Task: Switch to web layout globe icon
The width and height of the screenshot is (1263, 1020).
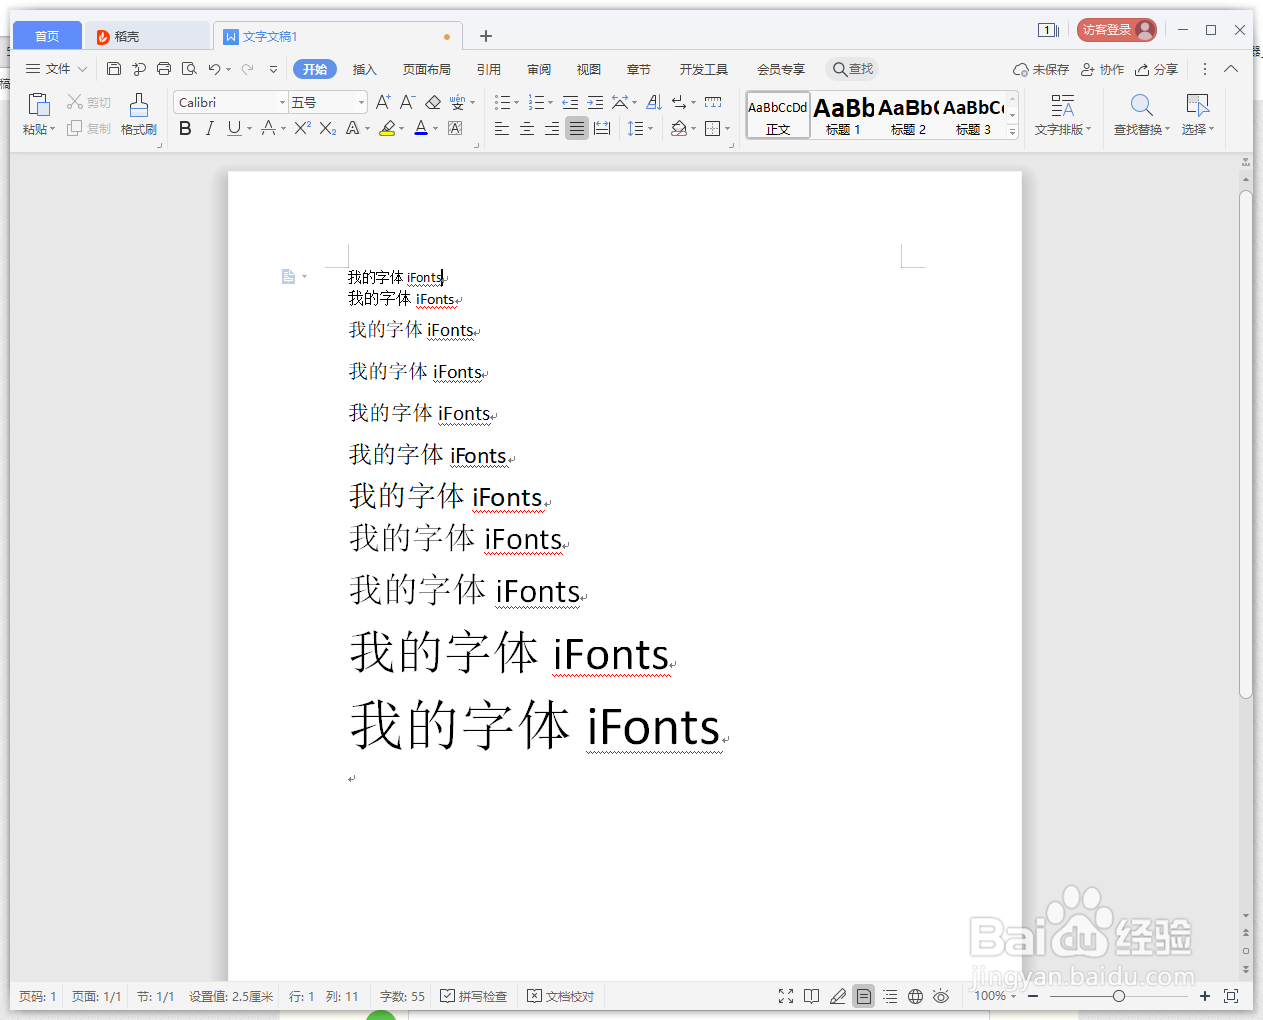Action: (x=915, y=996)
